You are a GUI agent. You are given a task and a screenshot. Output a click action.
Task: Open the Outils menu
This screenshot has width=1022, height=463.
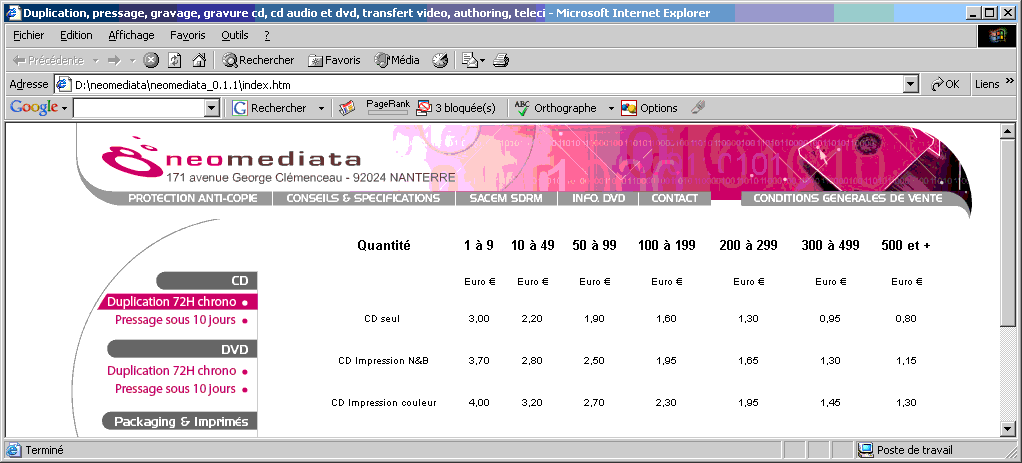pyautogui.click(x=235, y=35)
